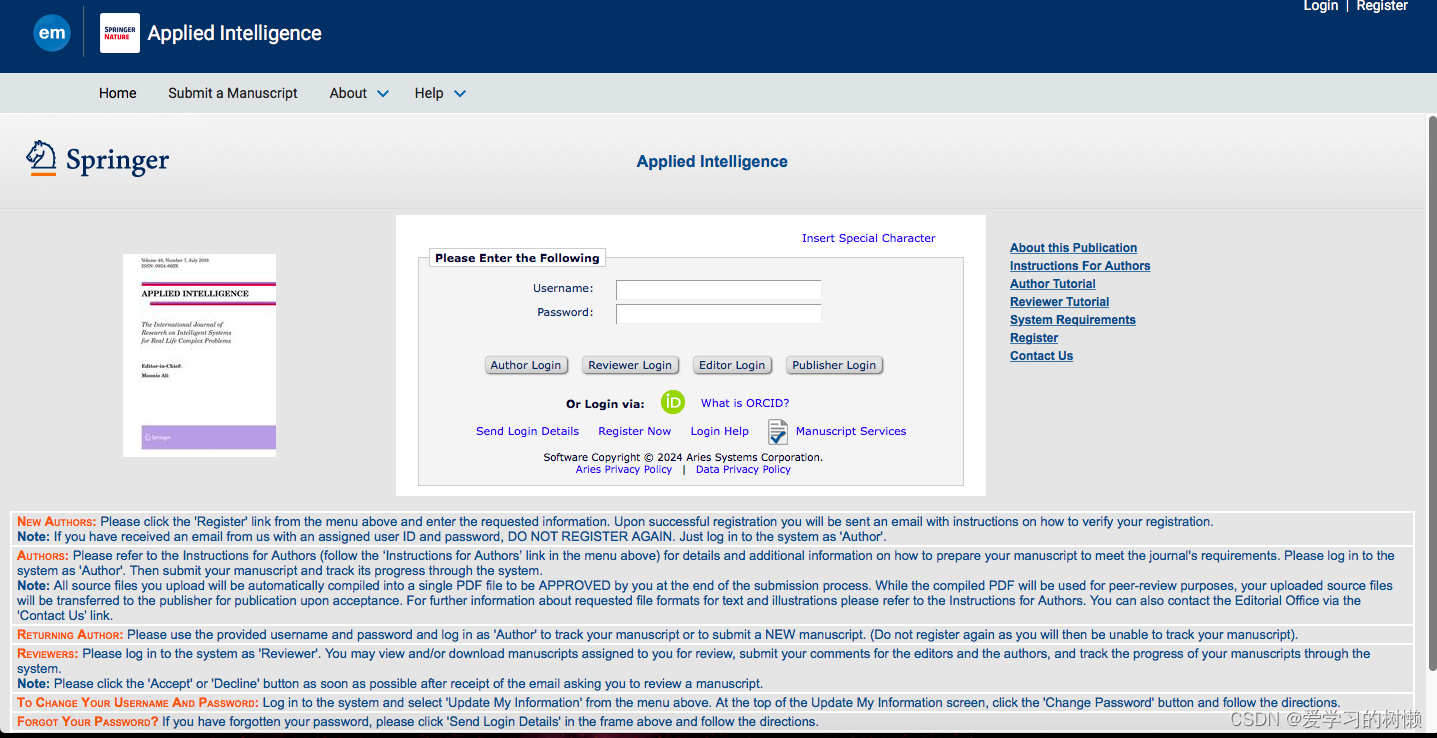The height and width of the screenshot is (738, 1437).
Task: Open the About this Publication link
Action: pyautogui.click(x=1073, y=248)
